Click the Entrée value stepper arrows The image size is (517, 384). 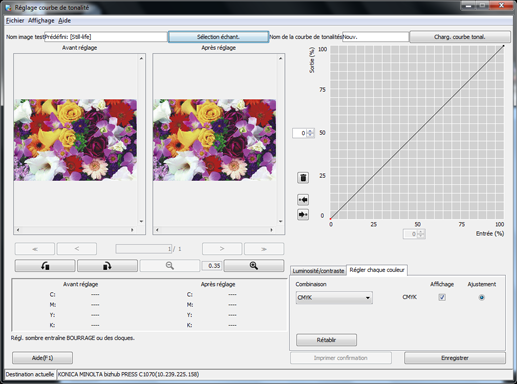421,234
